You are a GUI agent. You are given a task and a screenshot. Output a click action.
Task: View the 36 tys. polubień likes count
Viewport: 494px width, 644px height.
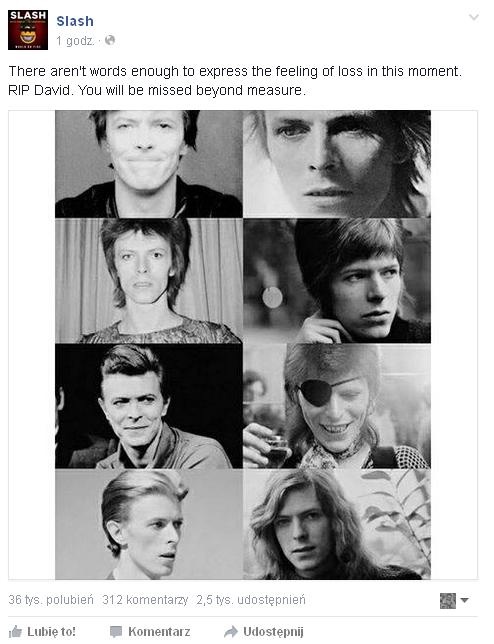(x=51, y=600)
